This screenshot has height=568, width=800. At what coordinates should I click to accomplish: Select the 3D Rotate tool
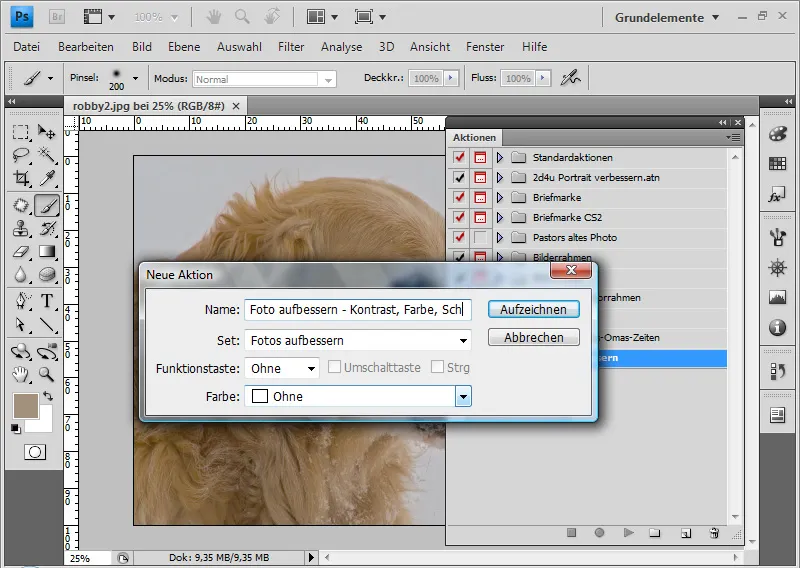(x=20, y=351)
